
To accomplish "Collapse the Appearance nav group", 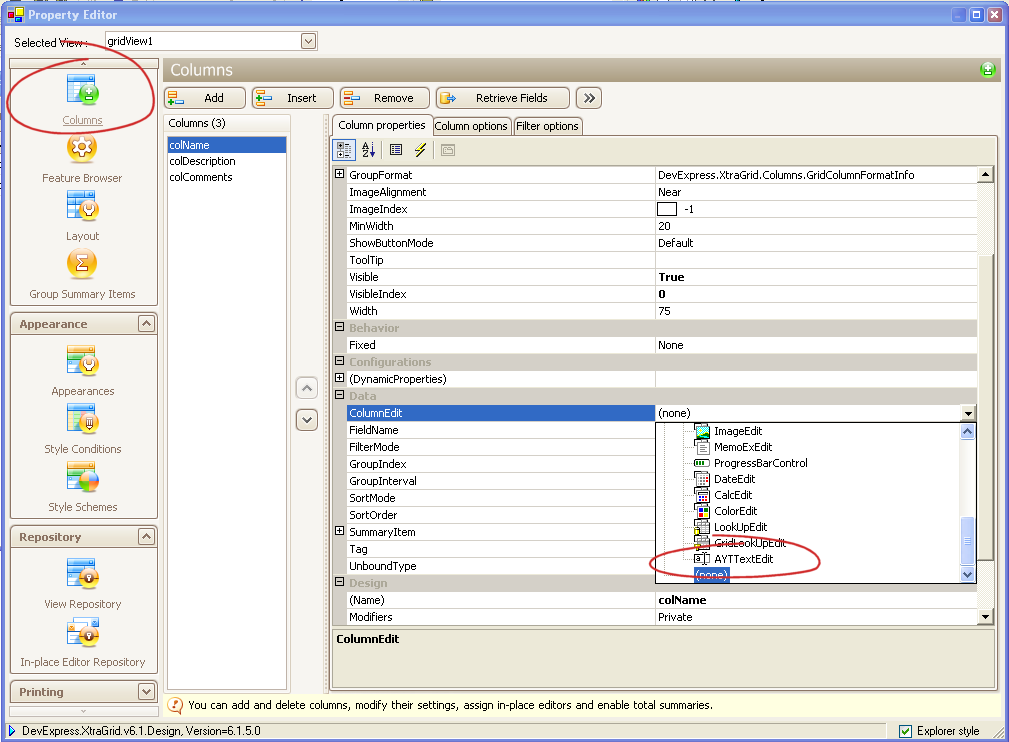I will [x=147, y=324].
